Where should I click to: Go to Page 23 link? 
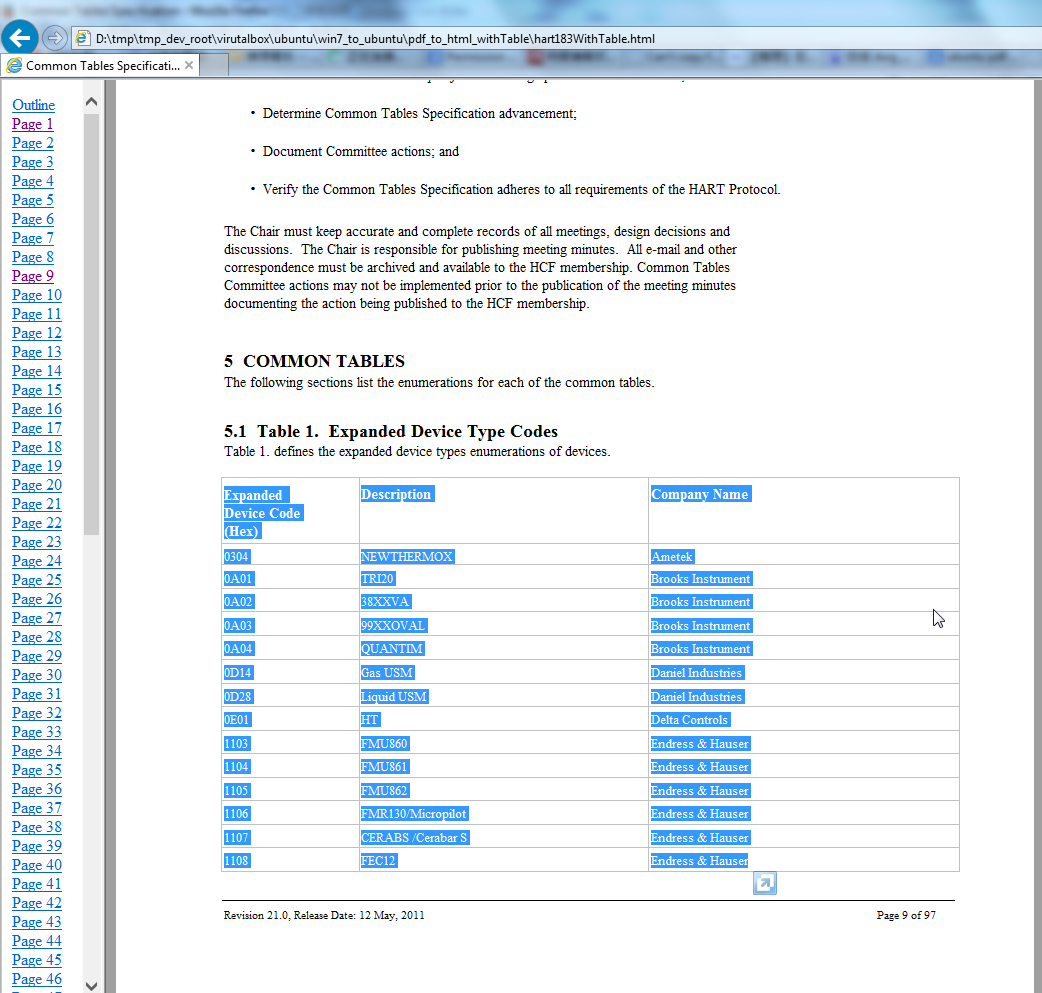point(37,542)
